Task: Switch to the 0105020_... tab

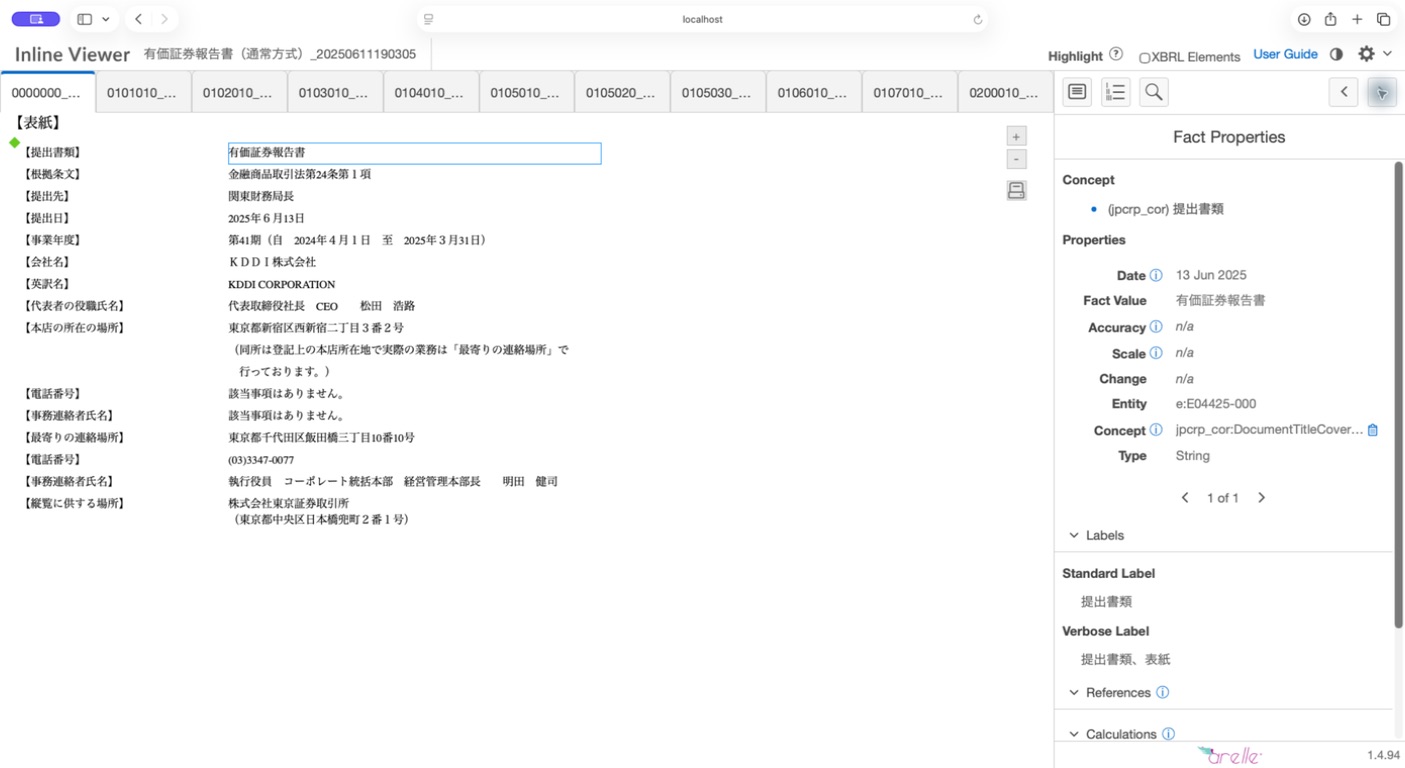Action: click(x=622, y=93)
